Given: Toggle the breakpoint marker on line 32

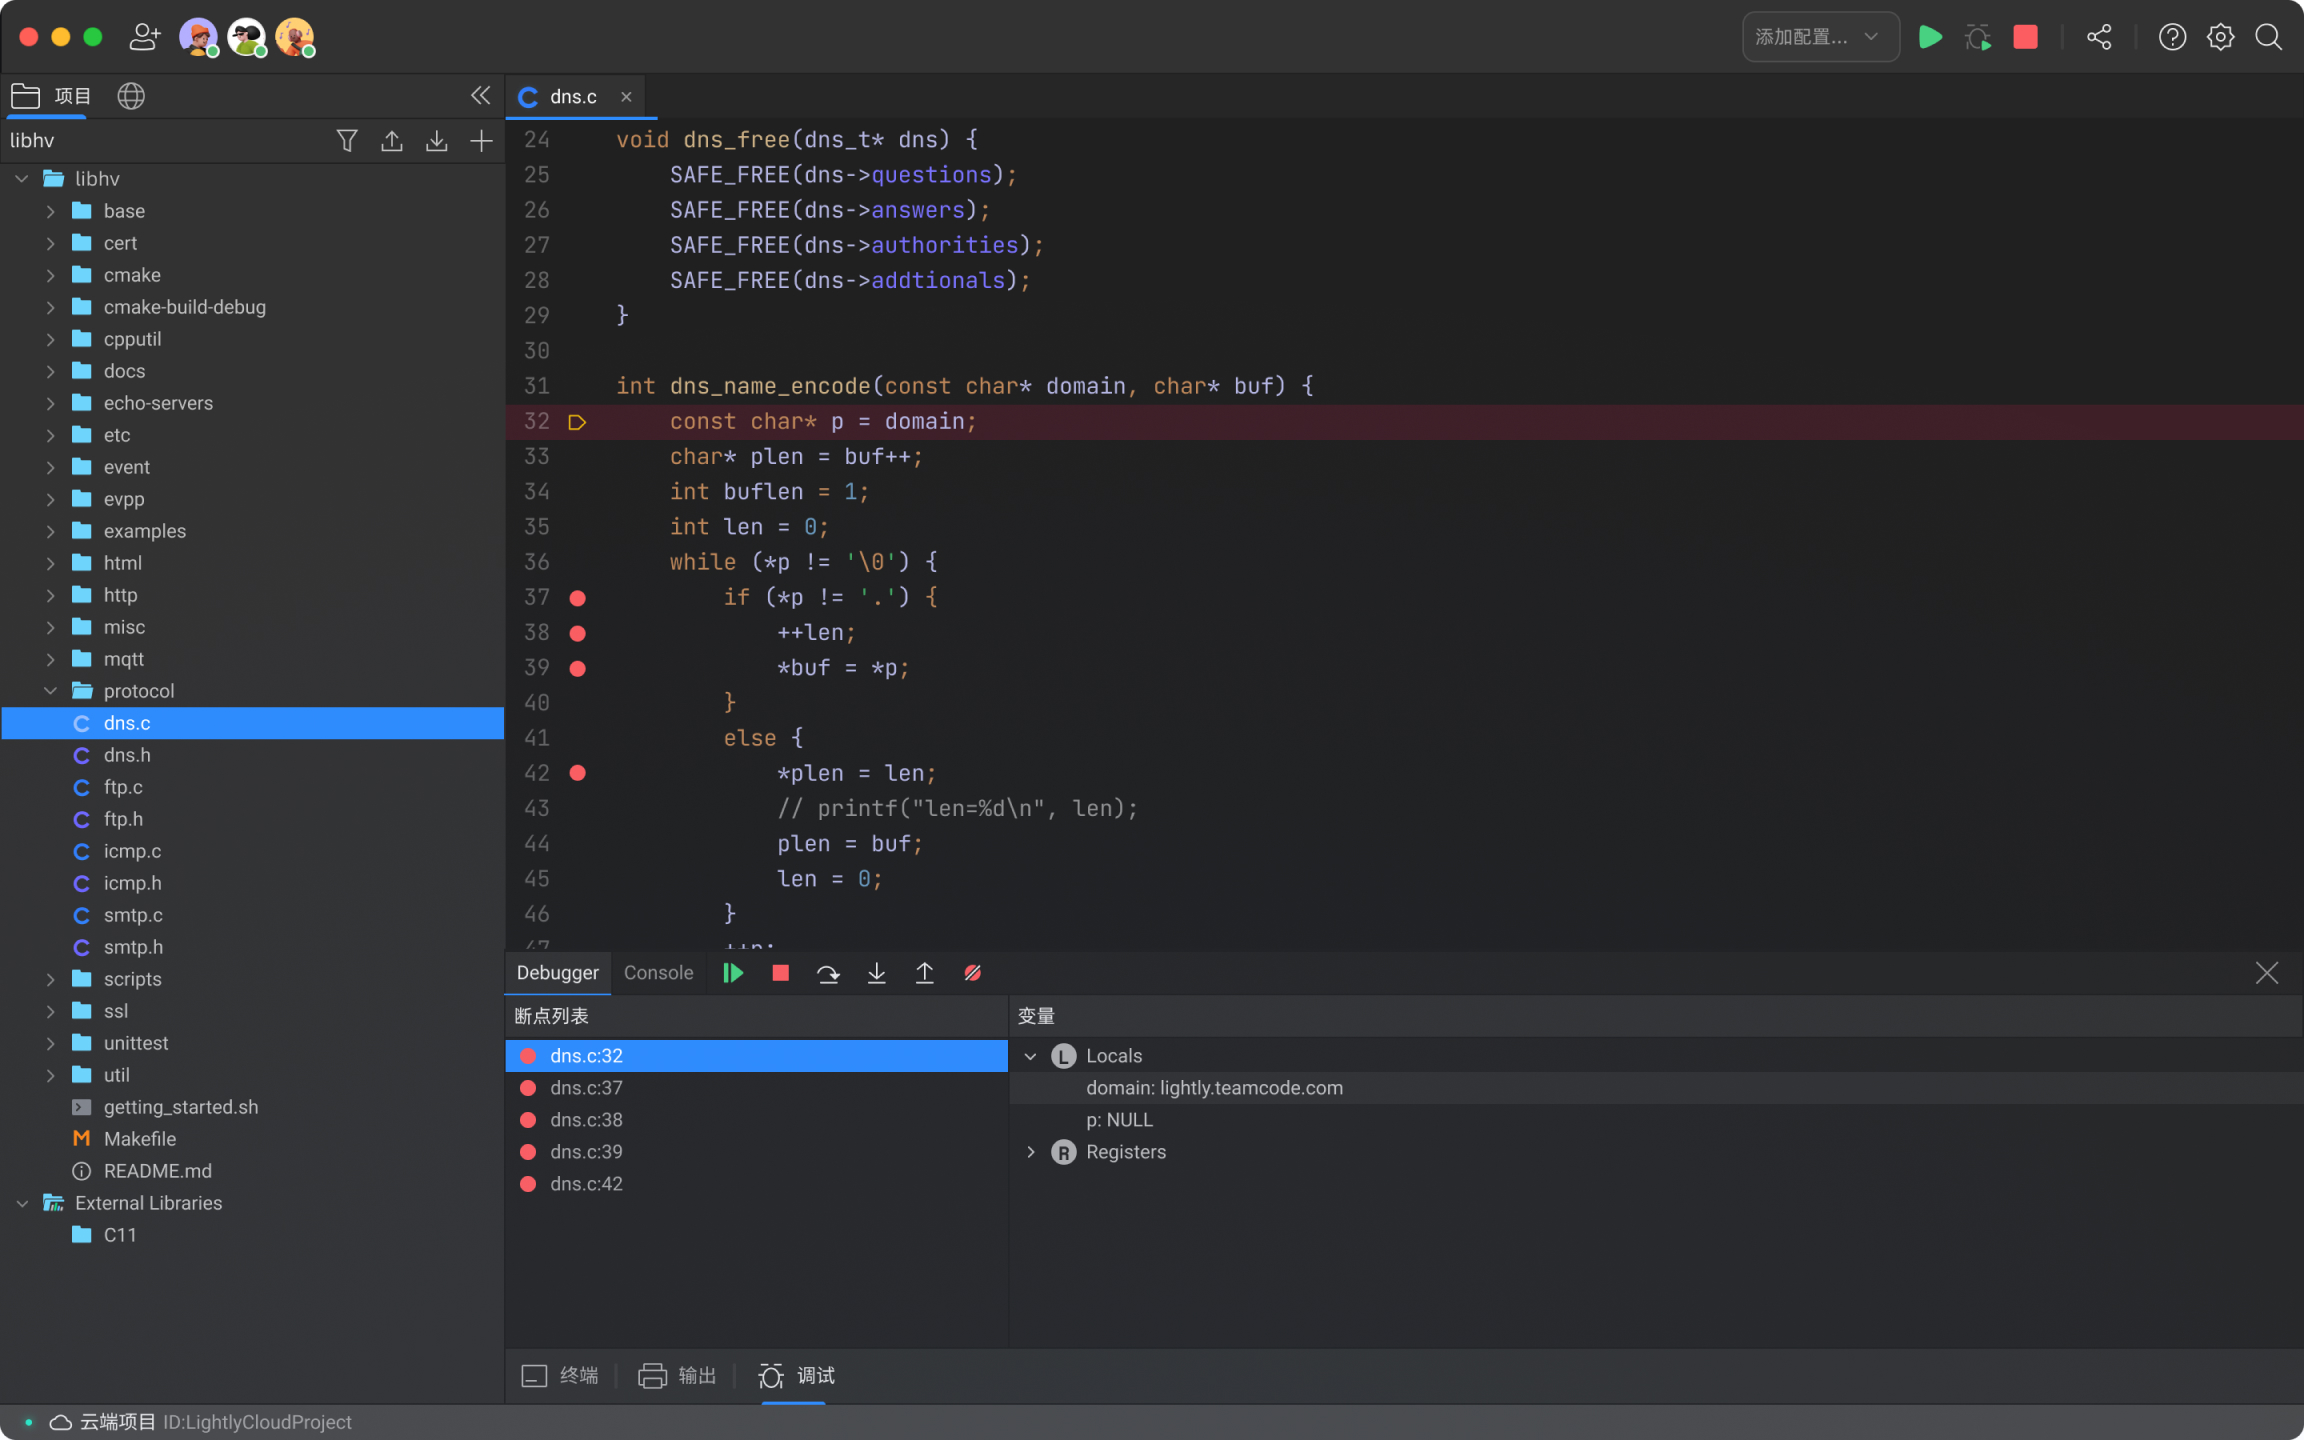Looking at the screenshot, I should click(577, 422).
